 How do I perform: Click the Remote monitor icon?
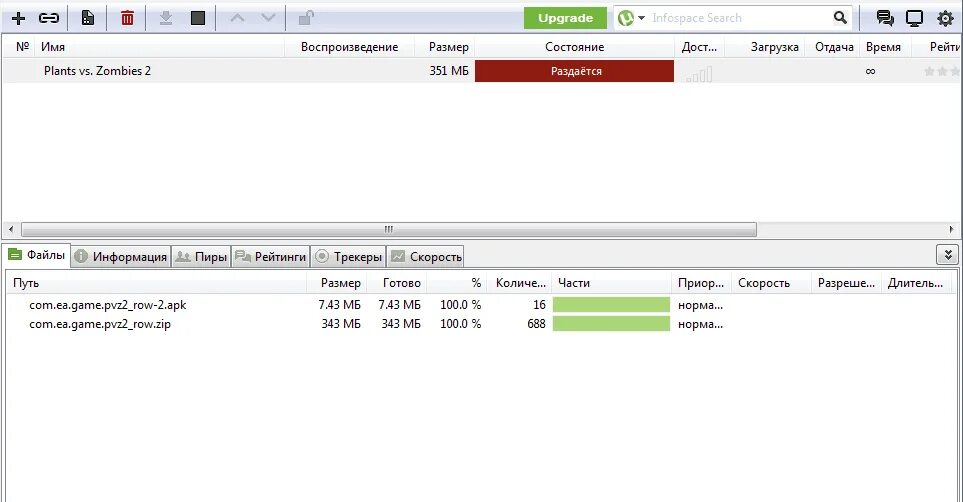pos(914,18)
